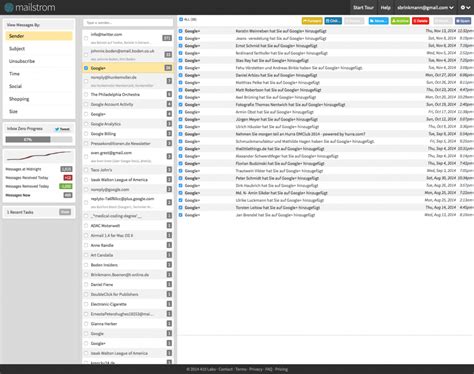474x374 pixels.
Task: Check the info@twitter.com sender checkbox
Action: click(x=86, y=38)
